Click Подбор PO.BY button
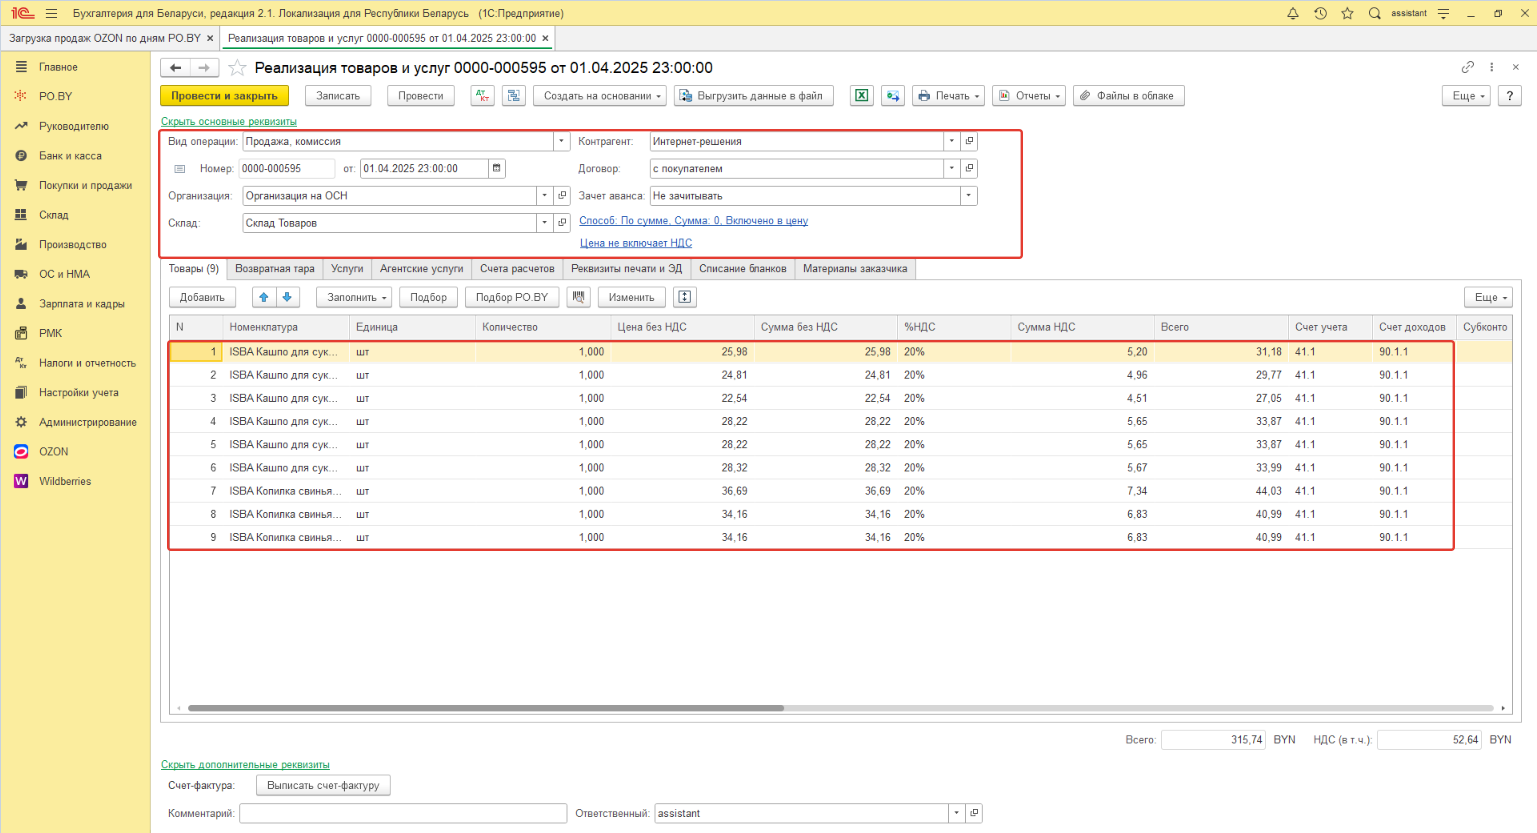Viewport: 1537px width, 833px height. (512, 297)
